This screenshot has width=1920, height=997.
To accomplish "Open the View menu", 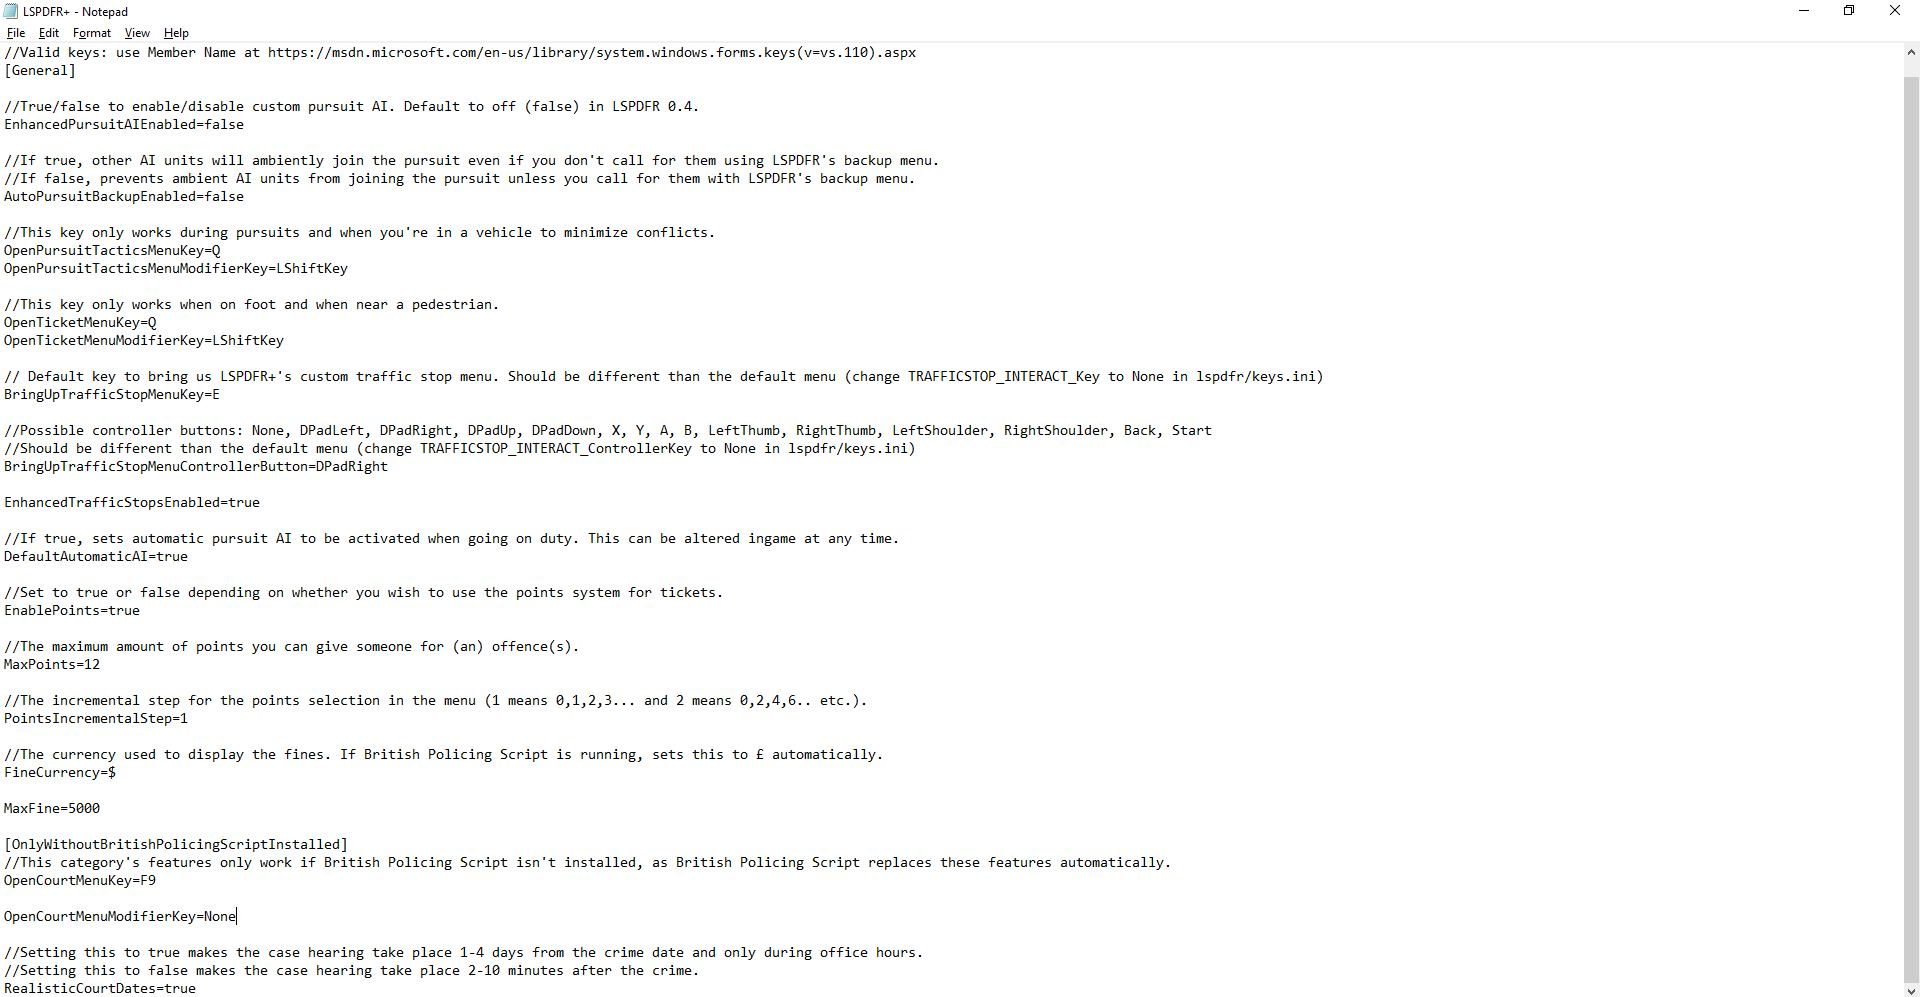I will point(138,33).
